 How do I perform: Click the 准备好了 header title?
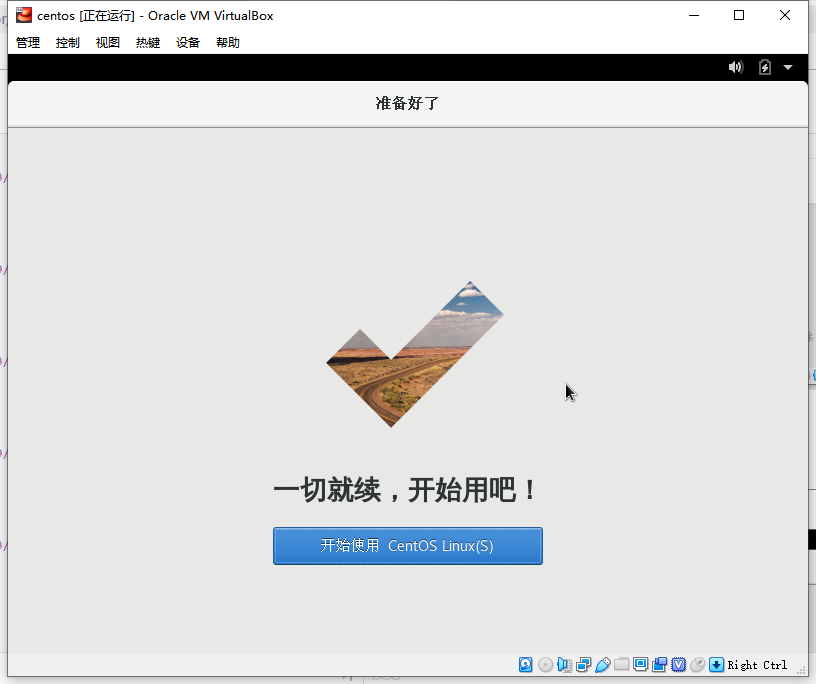coord(407,103)
